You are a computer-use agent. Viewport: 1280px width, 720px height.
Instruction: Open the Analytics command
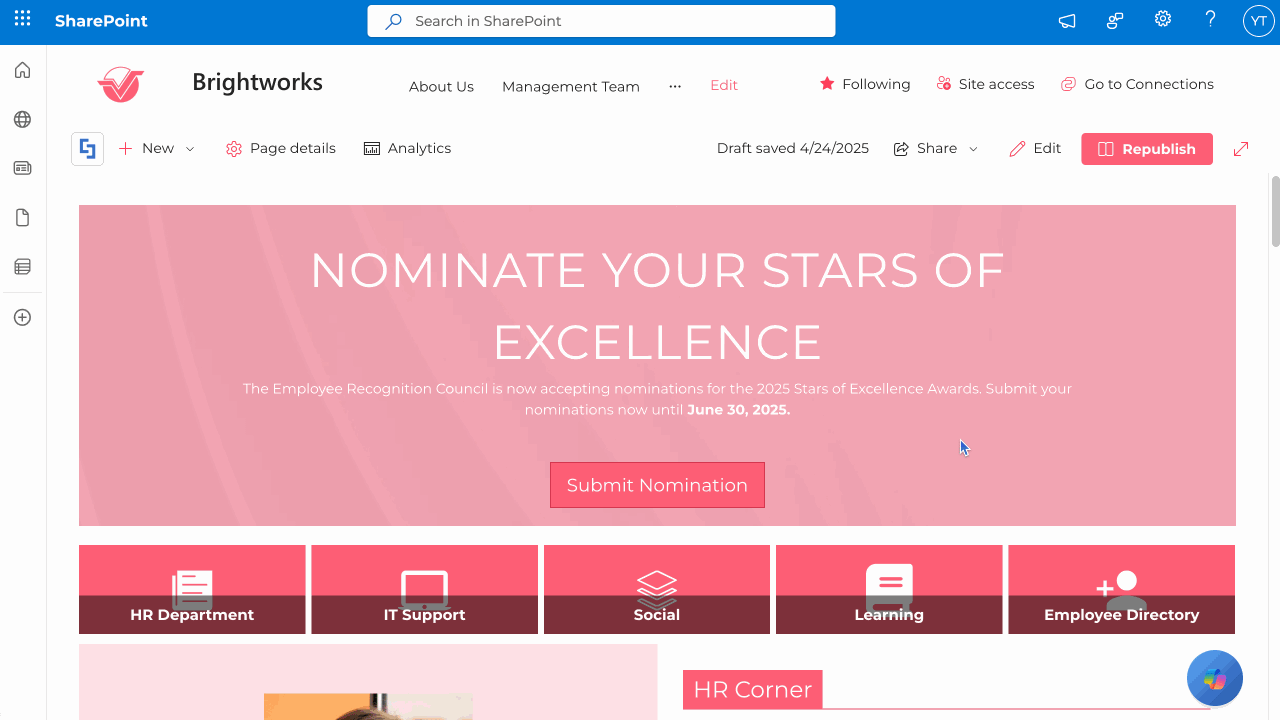pyautogui.click(x=407, y=149)
